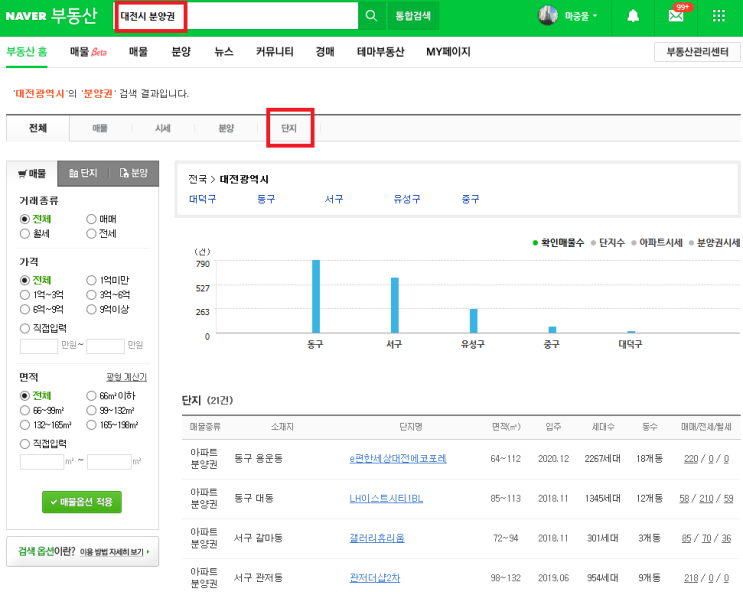Switch to the 단지 results tab

click(x=289, y=128)
